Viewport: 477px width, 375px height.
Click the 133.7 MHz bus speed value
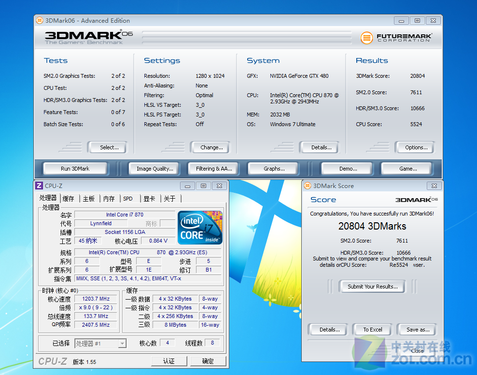coord(96,316)
